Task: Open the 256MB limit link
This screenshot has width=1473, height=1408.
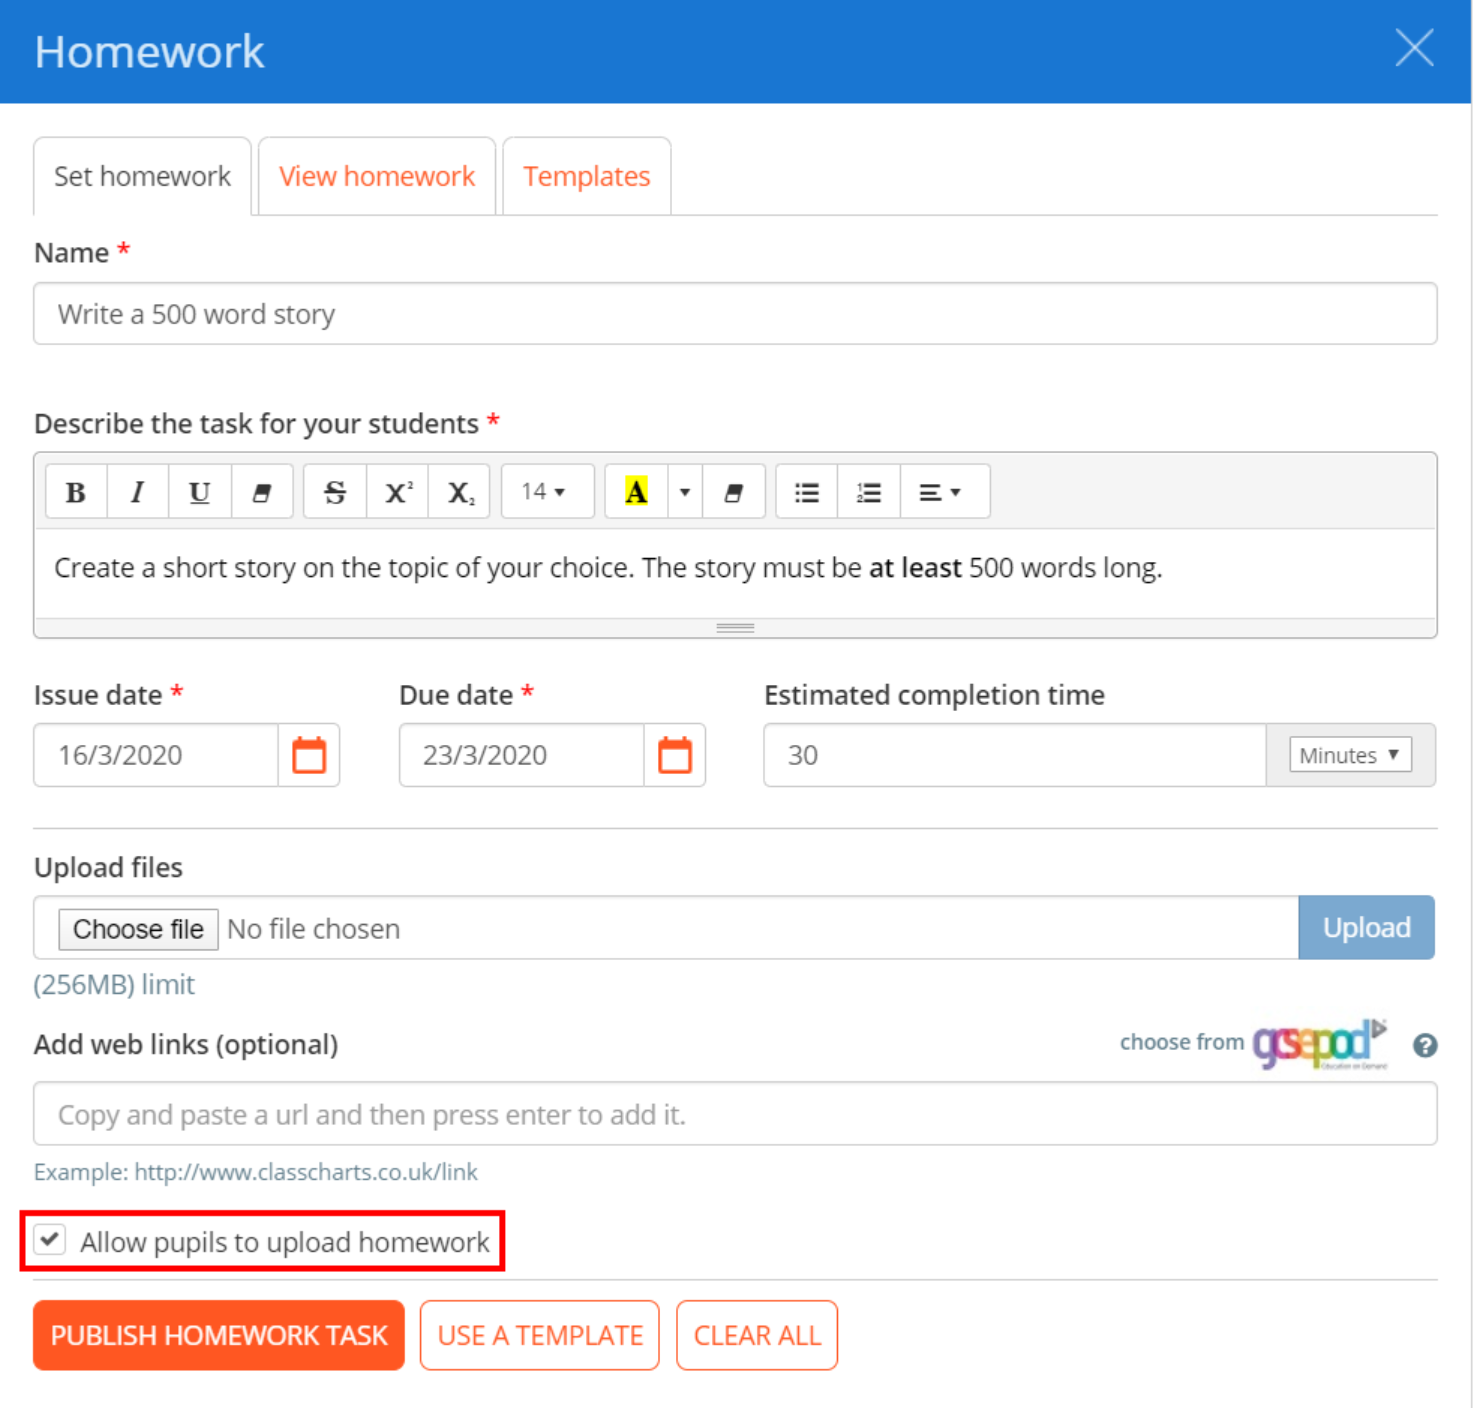Action: [113, 984]
